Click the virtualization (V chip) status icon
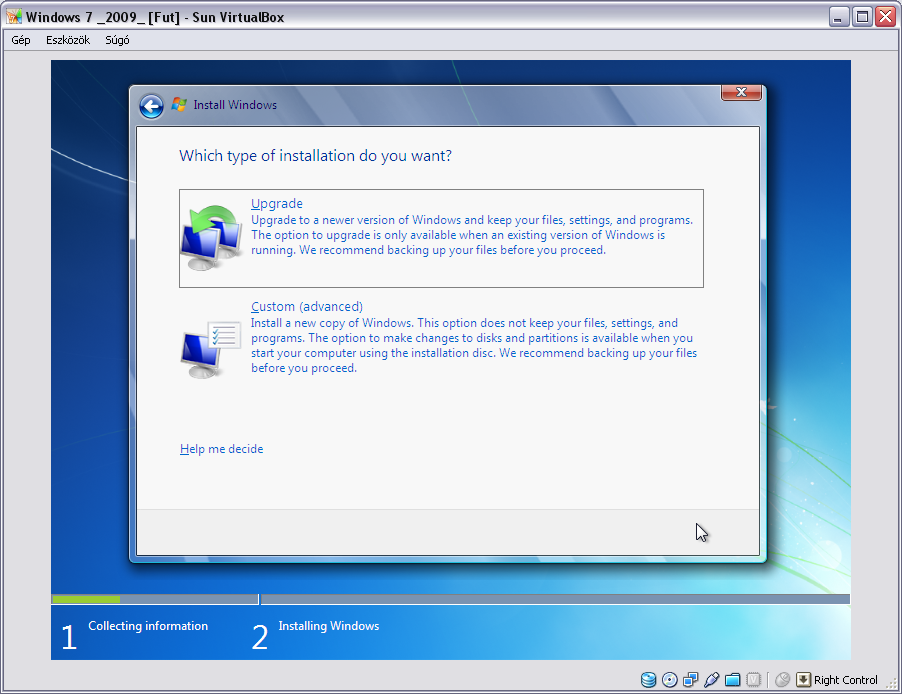 [x=754, y=680]
